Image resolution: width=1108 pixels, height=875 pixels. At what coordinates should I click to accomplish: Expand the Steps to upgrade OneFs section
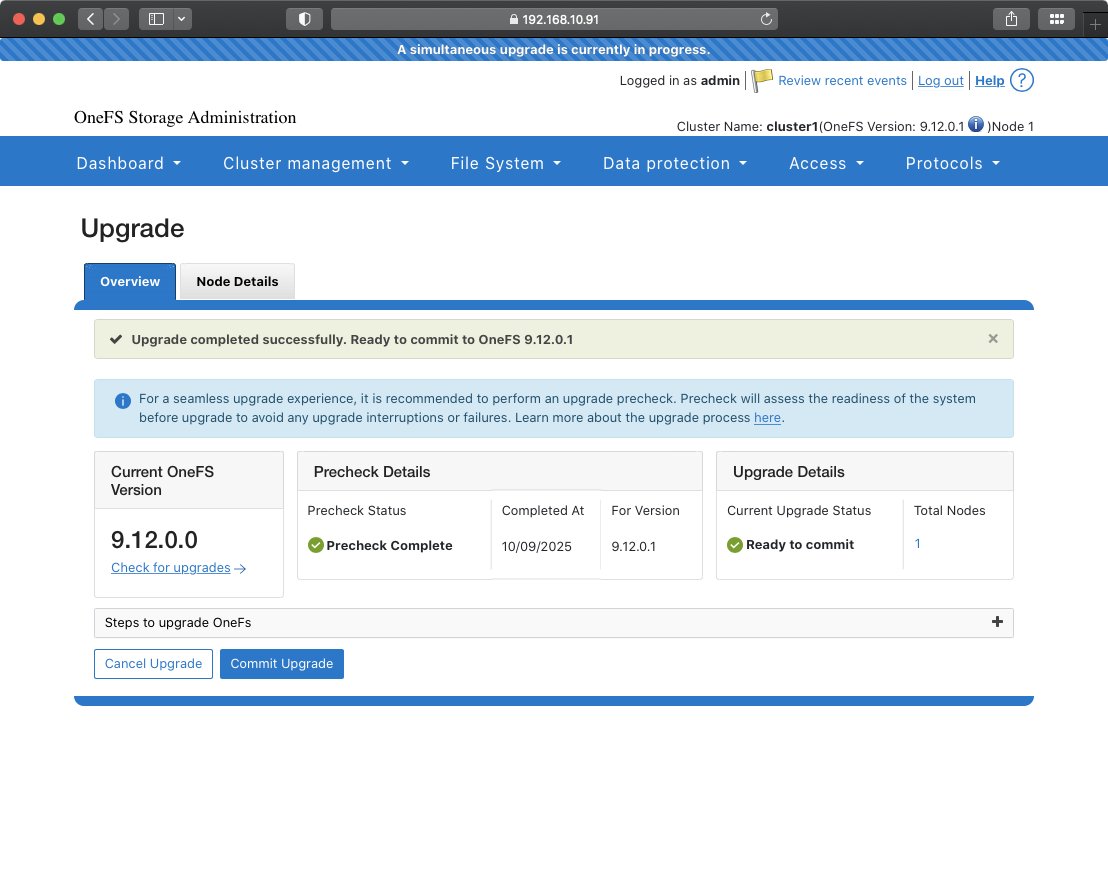(997, 622)
